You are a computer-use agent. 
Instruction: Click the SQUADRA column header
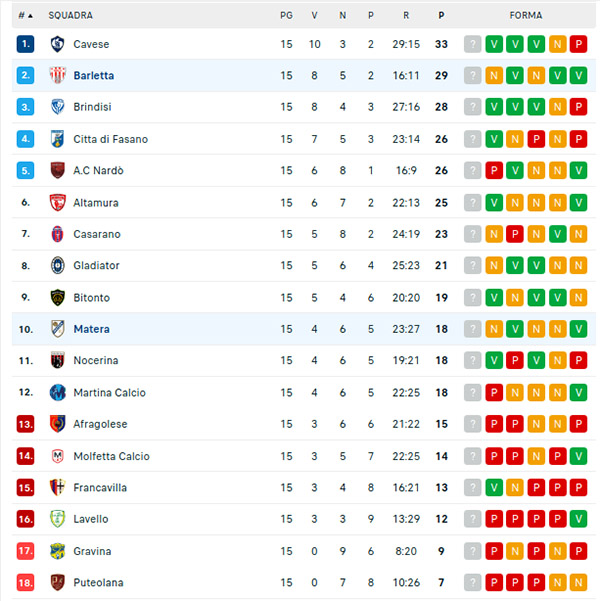coord(71,15)
